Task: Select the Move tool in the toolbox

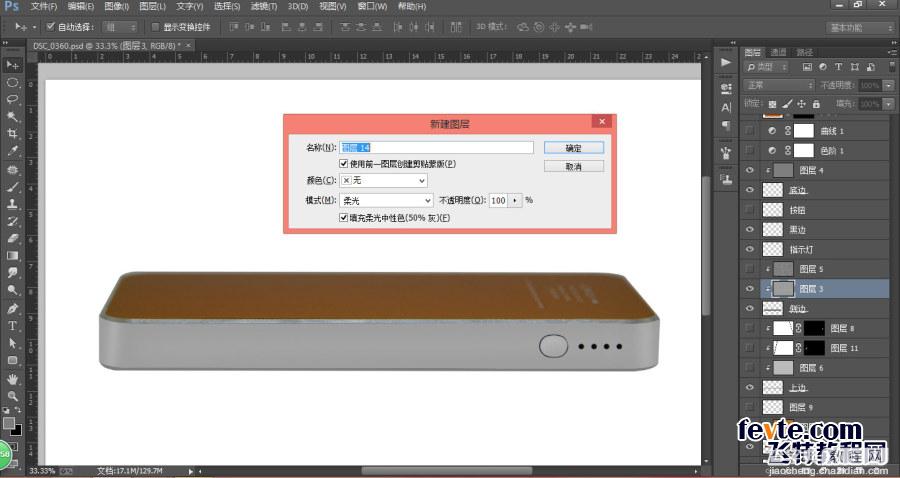Action: pyautogui.click(x=12, y=65)
